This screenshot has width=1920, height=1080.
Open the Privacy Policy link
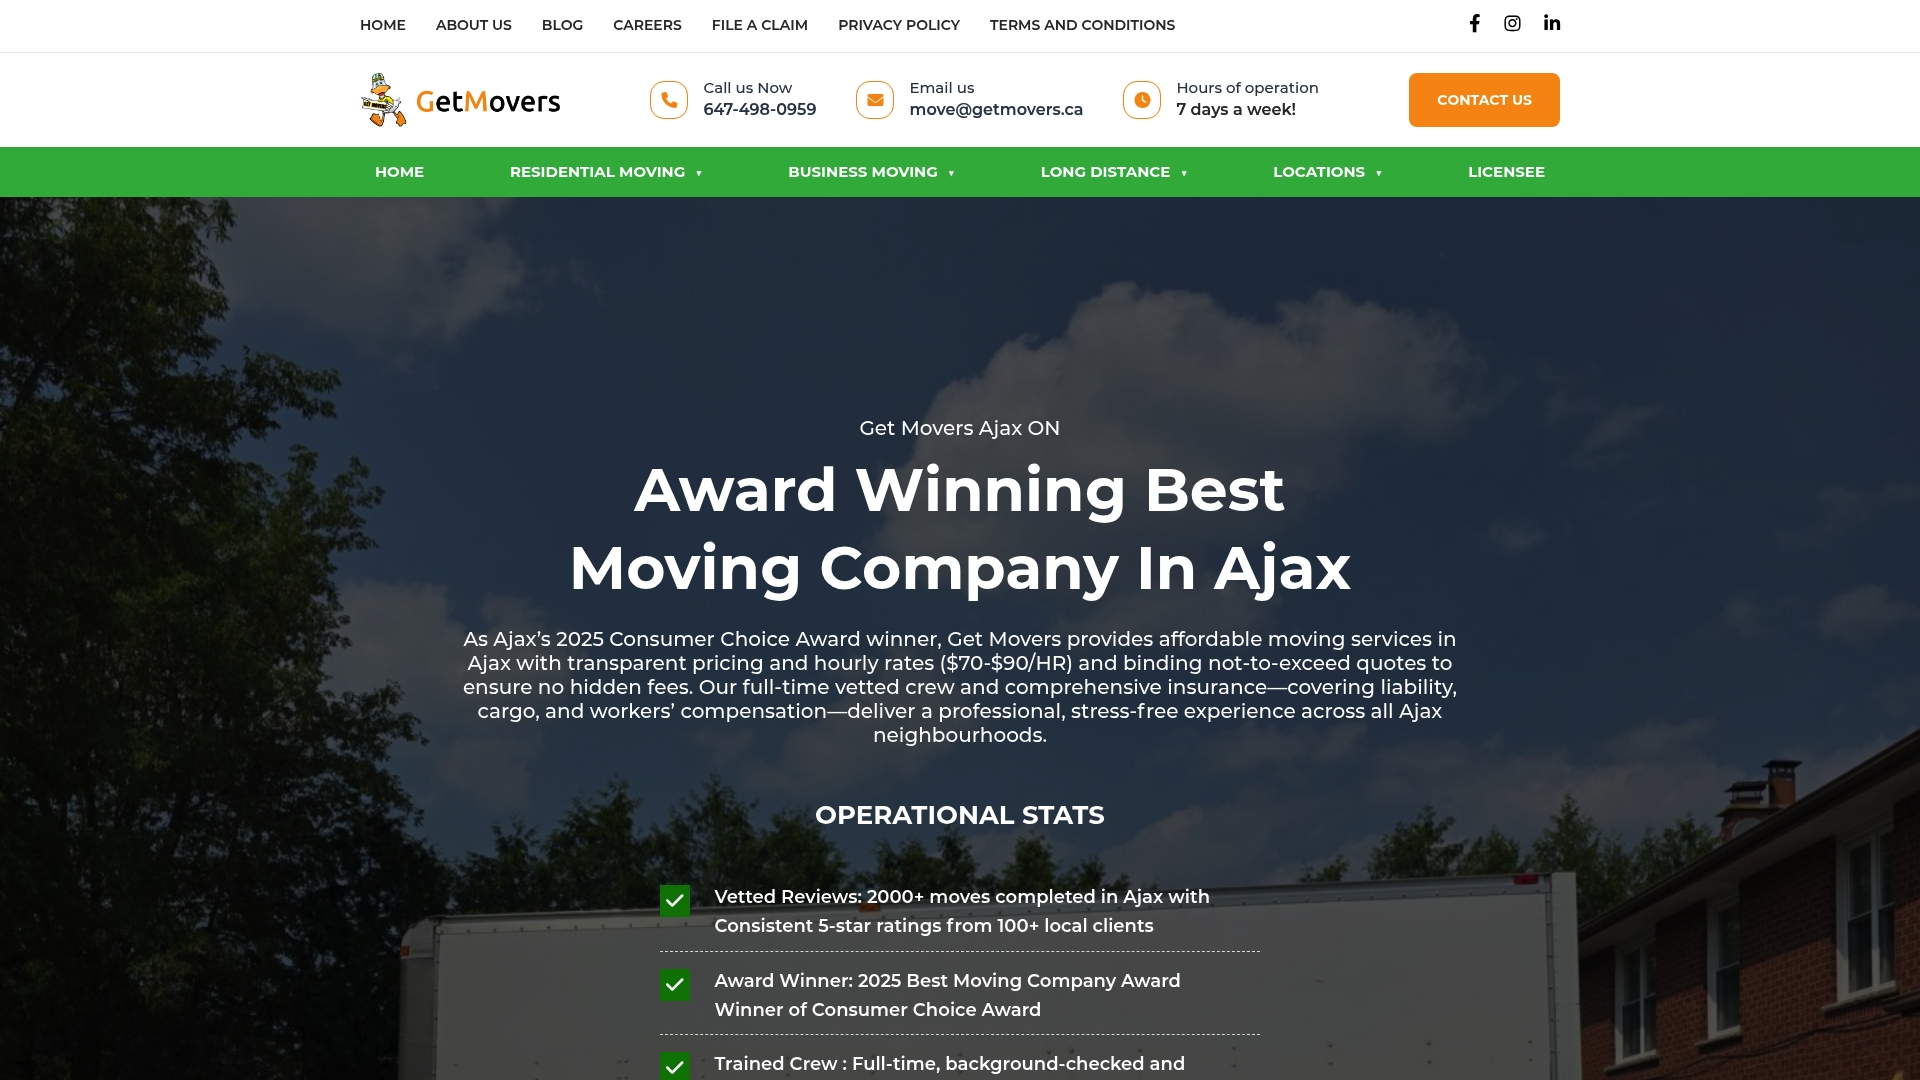[x=899, y=25]
